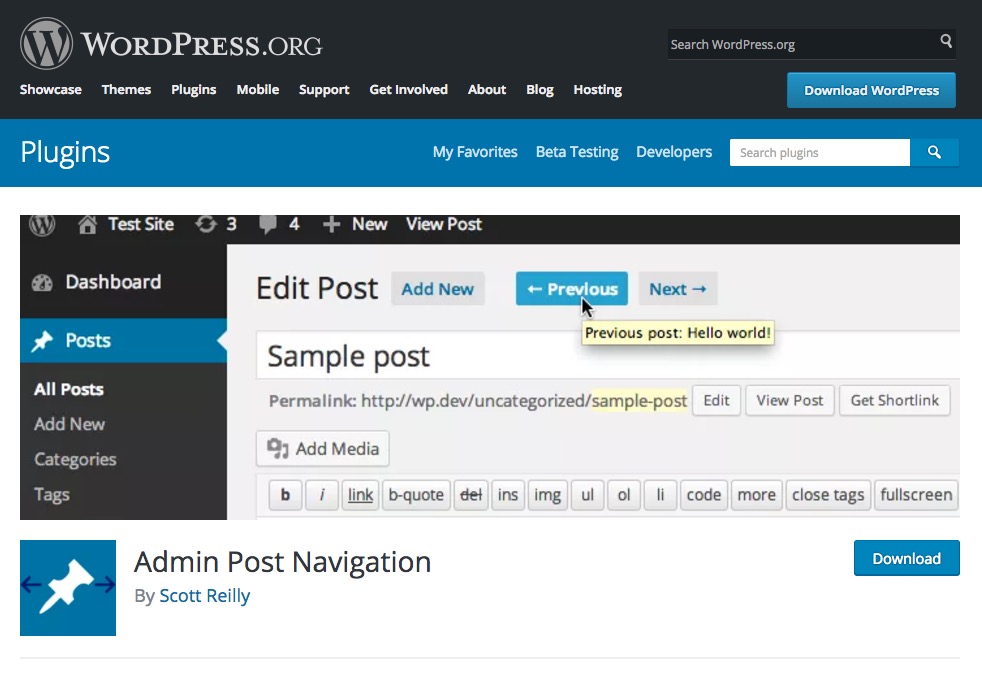982x676 pixels.
Task: Download the Admin Post Navigation plugin
Action: point(906,558)
